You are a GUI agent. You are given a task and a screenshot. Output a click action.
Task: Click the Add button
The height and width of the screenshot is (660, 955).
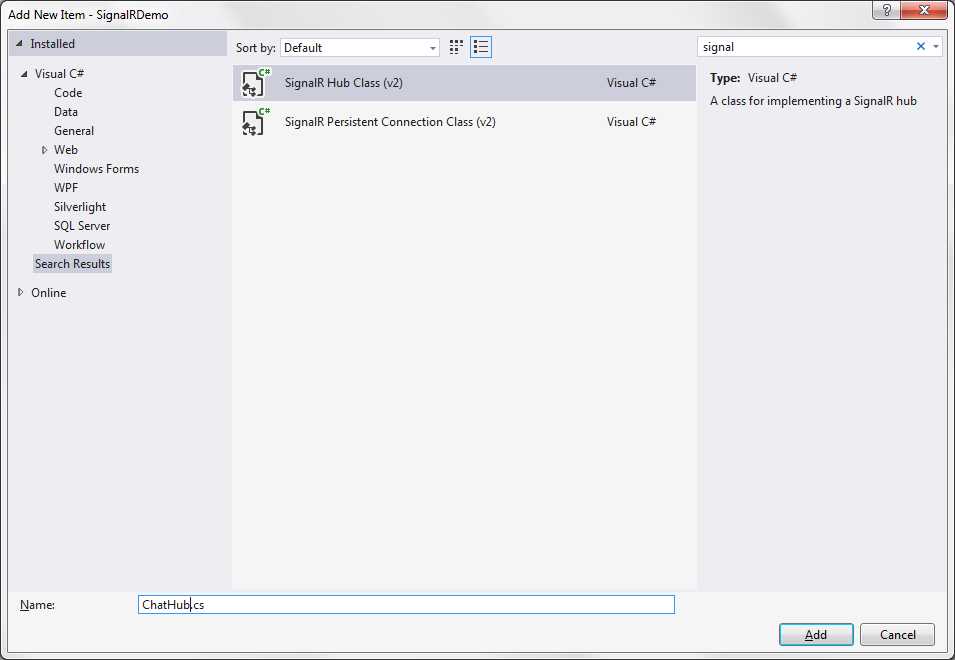[x=816, y=635]
